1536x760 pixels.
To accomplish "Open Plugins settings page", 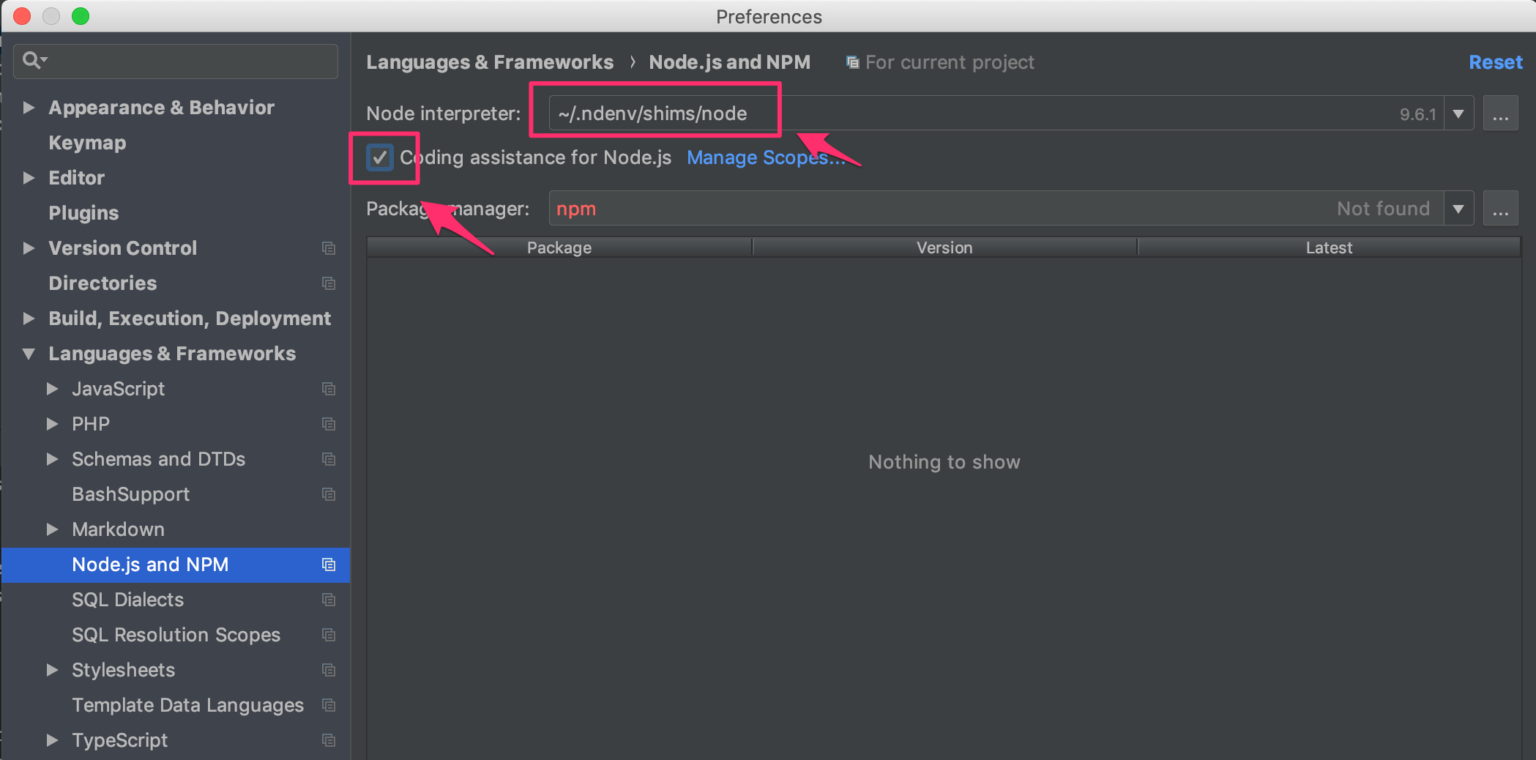I will pyautogui.click(x=83, y=213).
